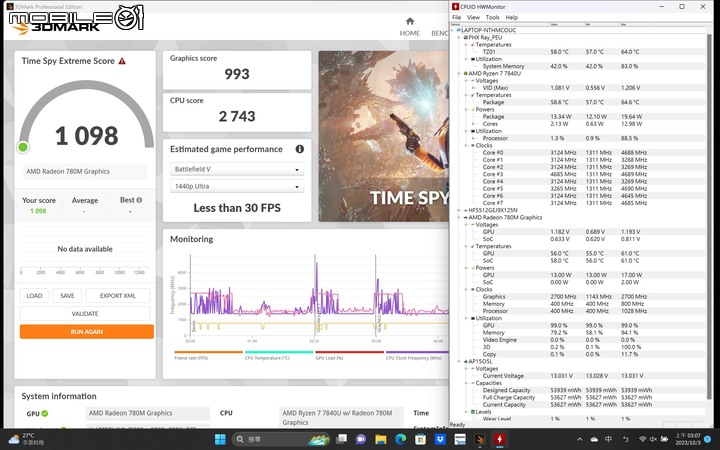Screen dimensions: 720x450
Task: Launch Microsoft Edge from the taskbar
Action: [x=400, y=439]
